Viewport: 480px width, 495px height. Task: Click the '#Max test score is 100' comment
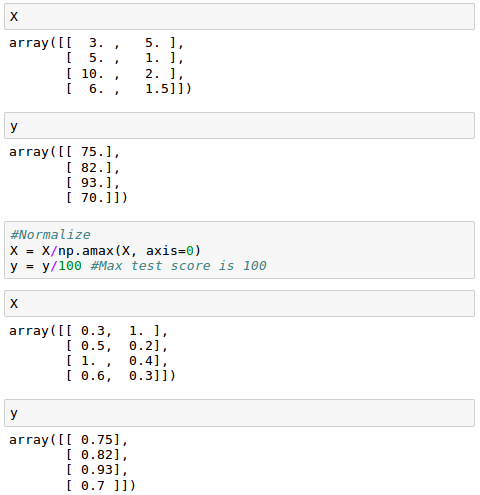178,266
